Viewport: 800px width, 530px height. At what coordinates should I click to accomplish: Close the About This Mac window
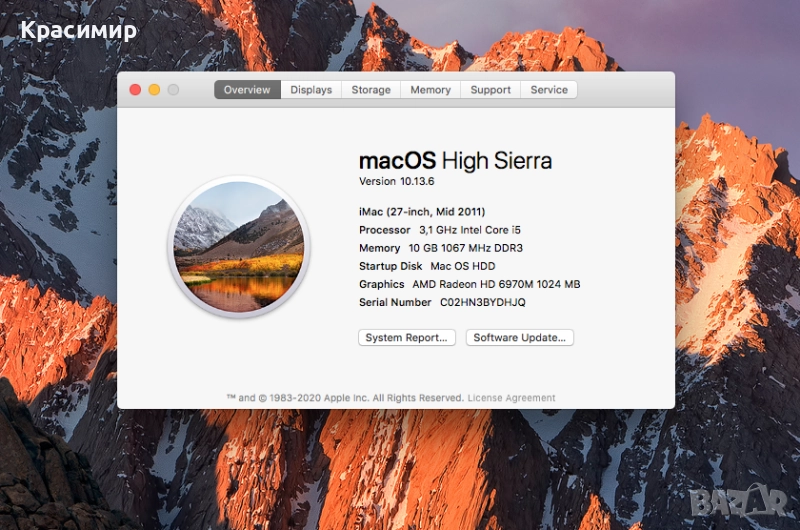pyautogui.click(x=135, y=90)
